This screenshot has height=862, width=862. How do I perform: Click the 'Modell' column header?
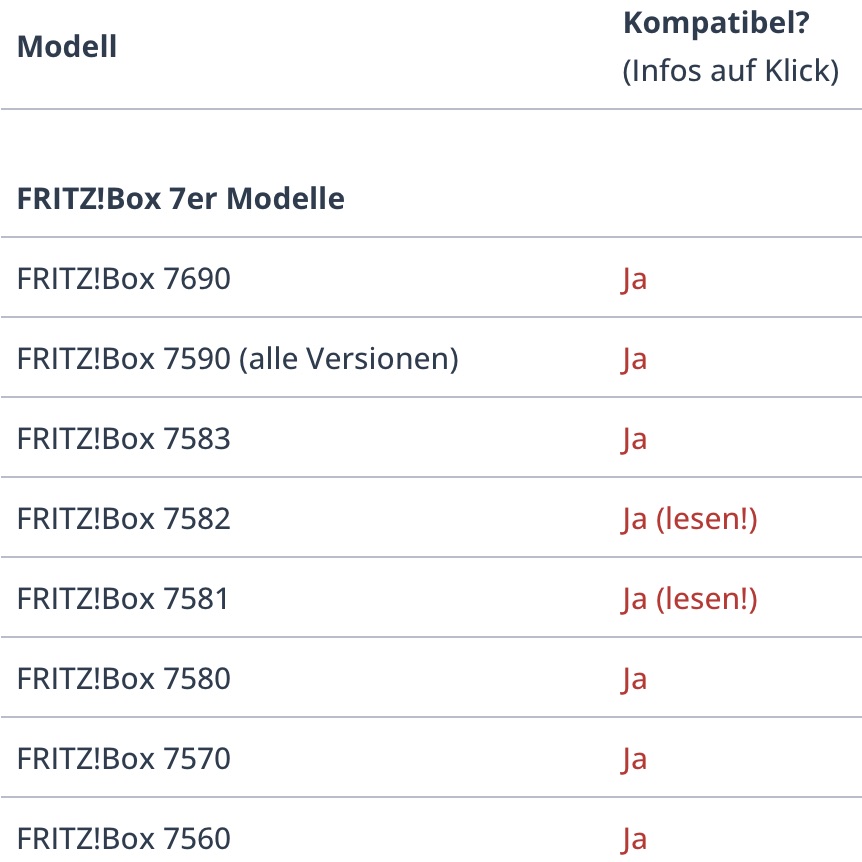67,46
